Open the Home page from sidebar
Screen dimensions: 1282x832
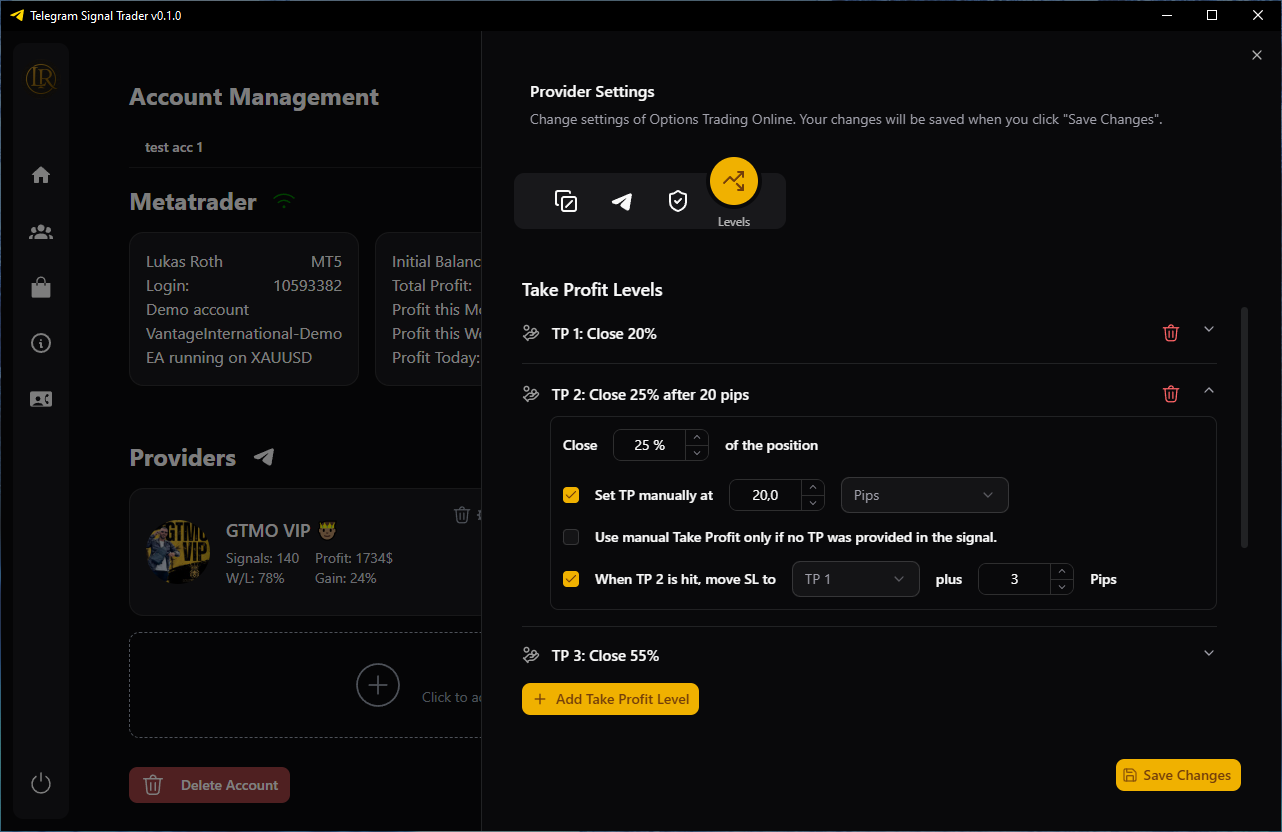click(41, 175)
